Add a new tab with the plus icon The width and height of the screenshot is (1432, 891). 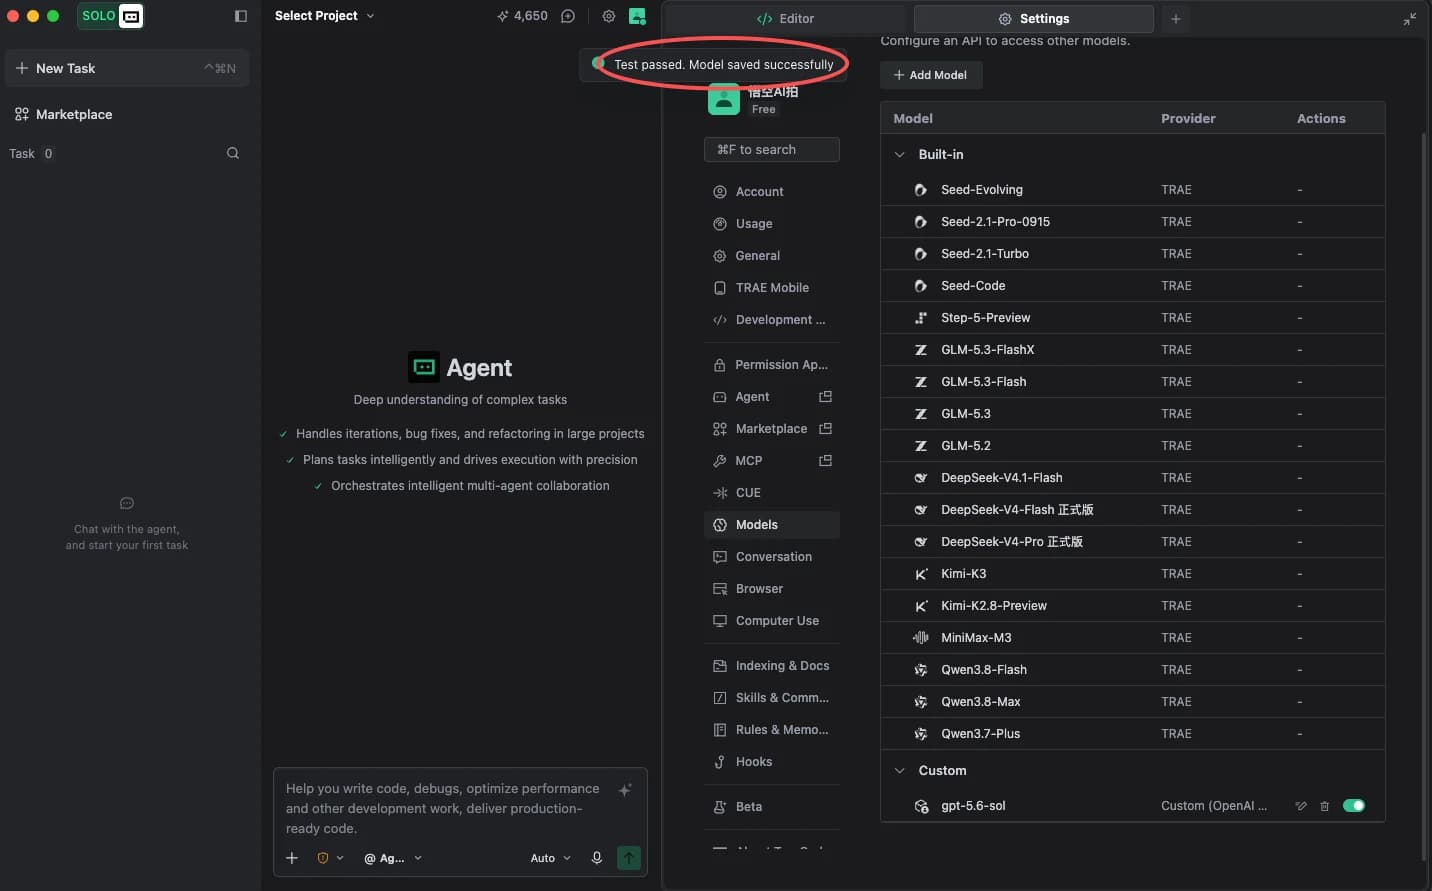1176,19
